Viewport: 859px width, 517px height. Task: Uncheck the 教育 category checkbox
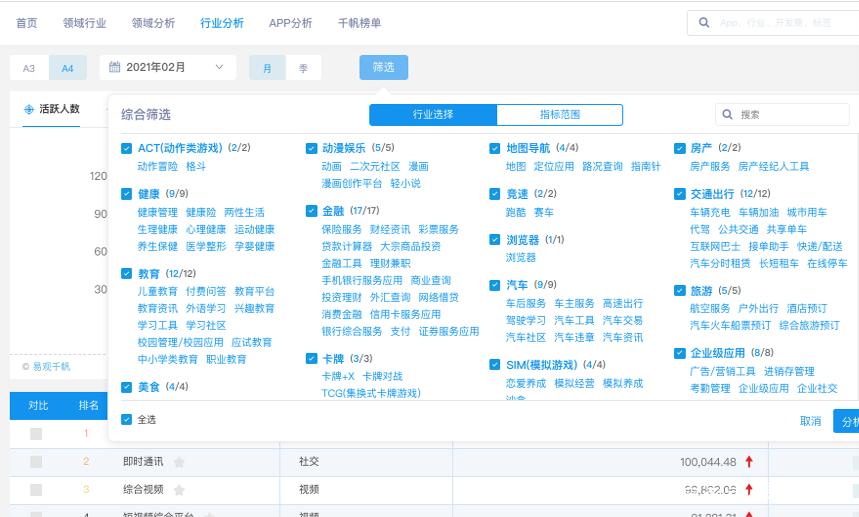click(127, 274)
